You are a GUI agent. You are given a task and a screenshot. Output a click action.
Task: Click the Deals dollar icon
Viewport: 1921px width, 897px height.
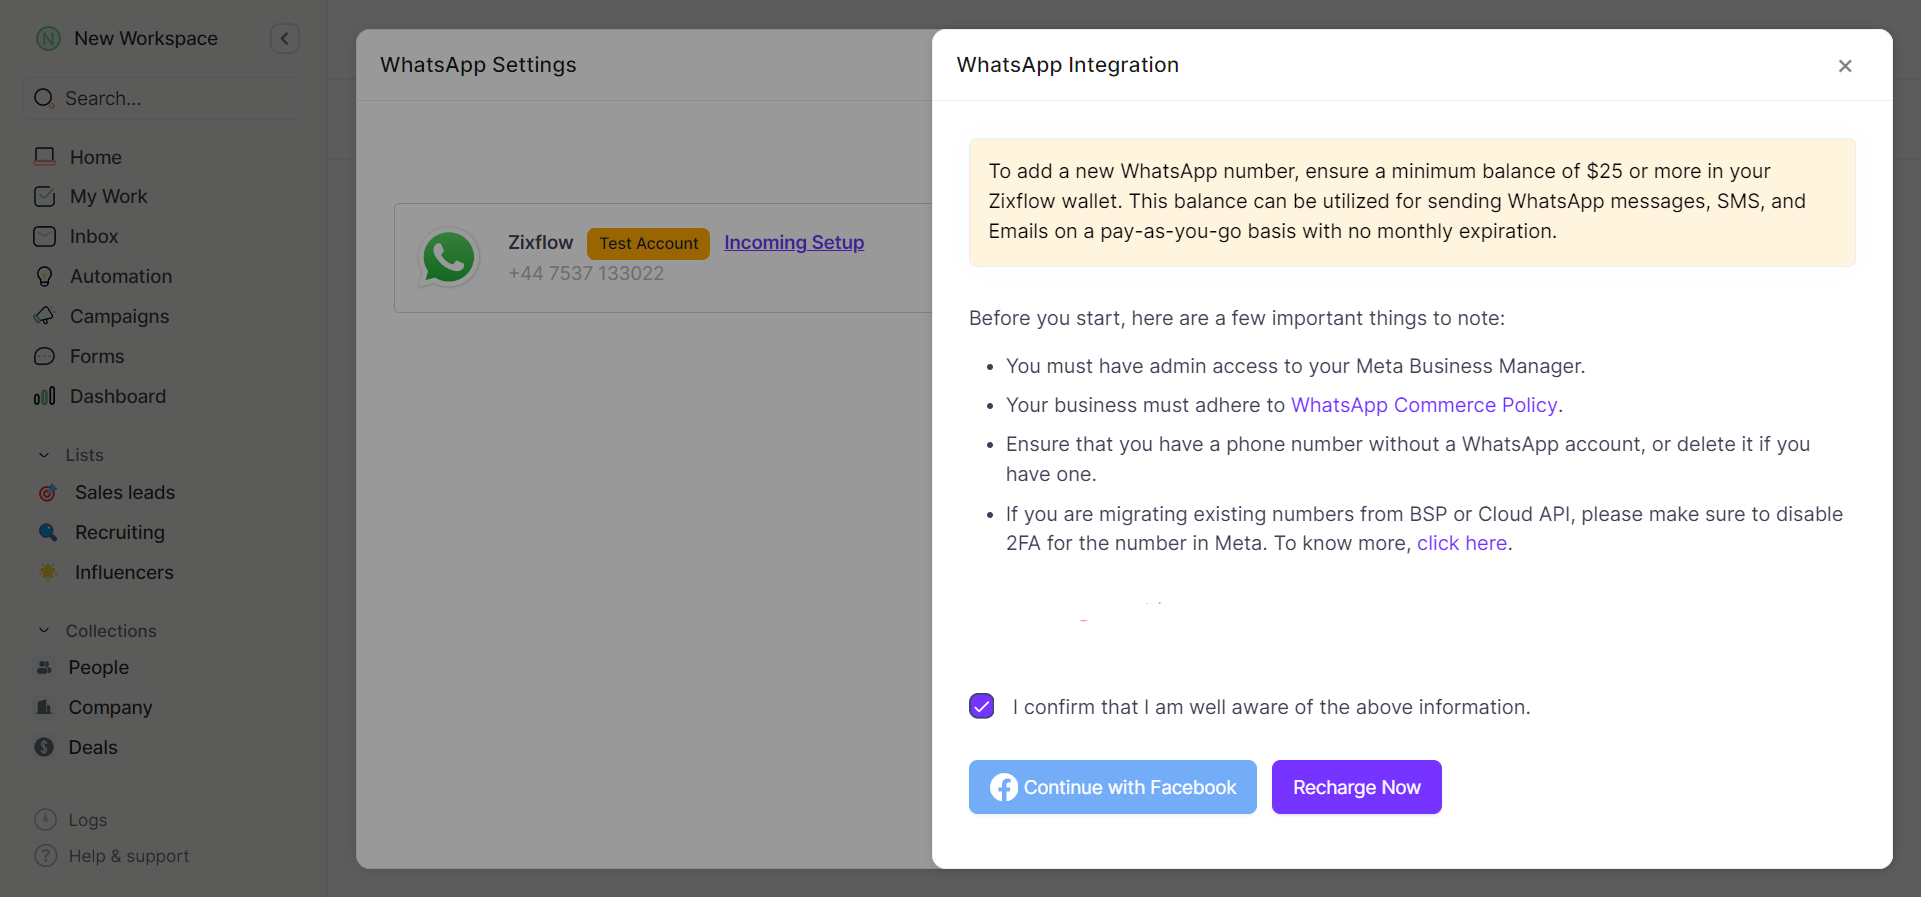44,747
